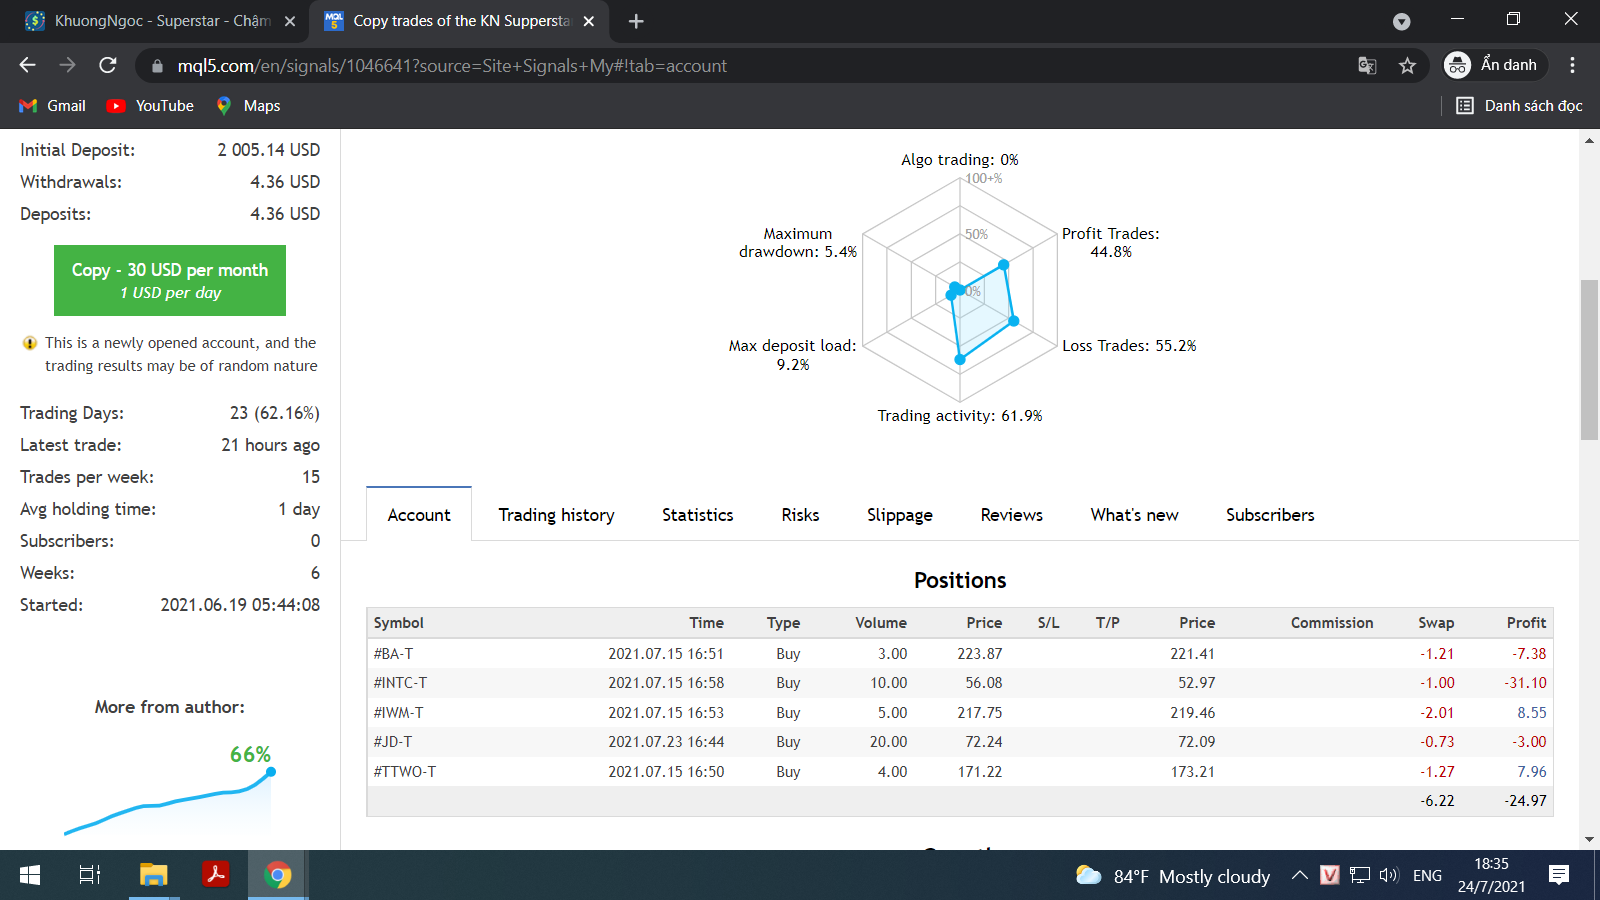Open Adobe Acrobat from the taskbar
Screen dimensions: 1600x900
pos(215,876)
